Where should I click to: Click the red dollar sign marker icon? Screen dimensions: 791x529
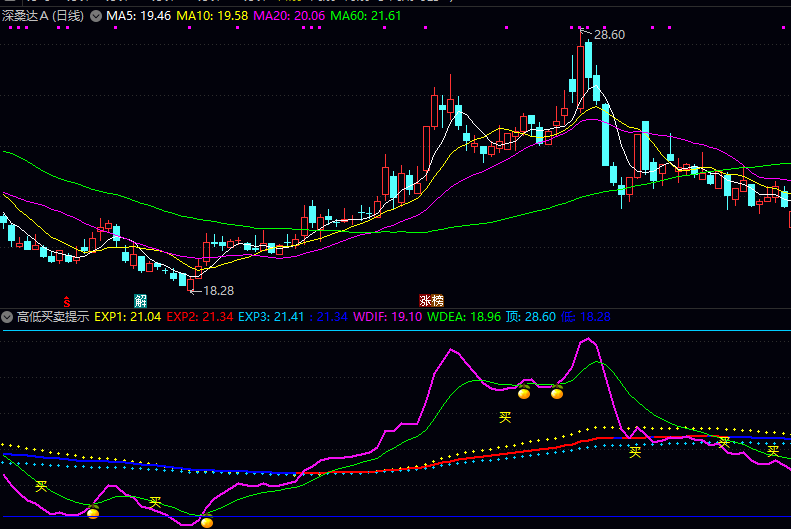pos(67,300)
